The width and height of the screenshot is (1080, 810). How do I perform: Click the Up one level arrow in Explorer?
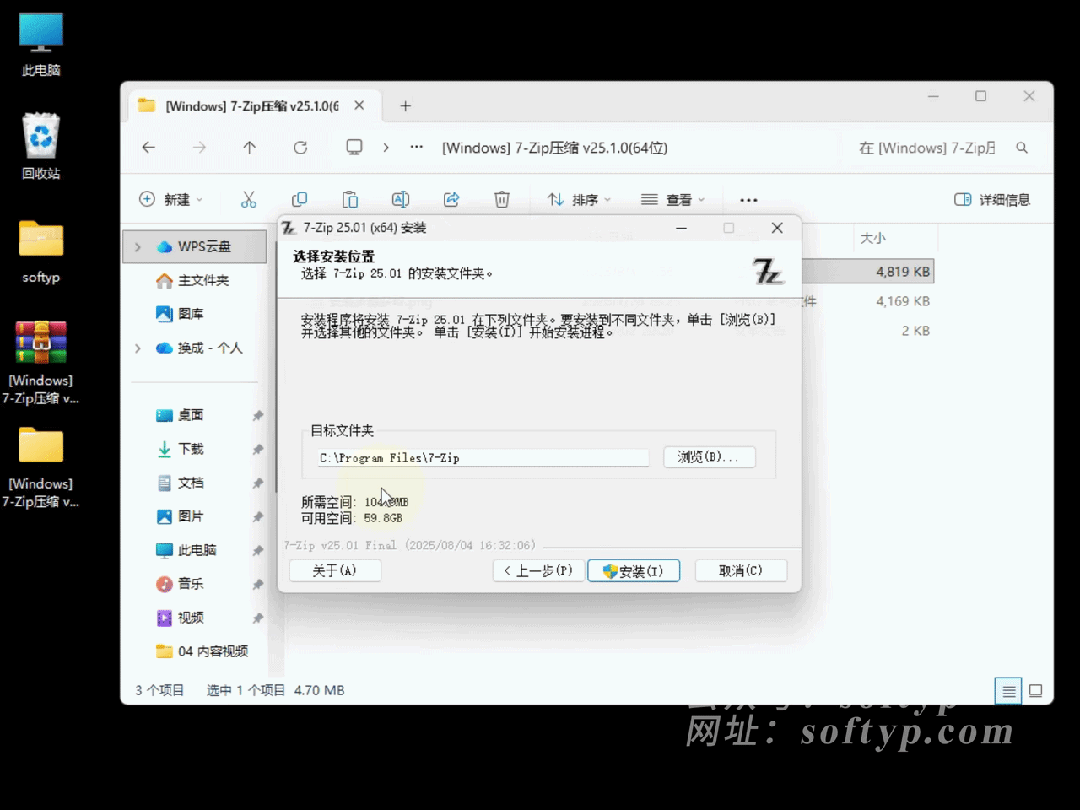(249, 147)
